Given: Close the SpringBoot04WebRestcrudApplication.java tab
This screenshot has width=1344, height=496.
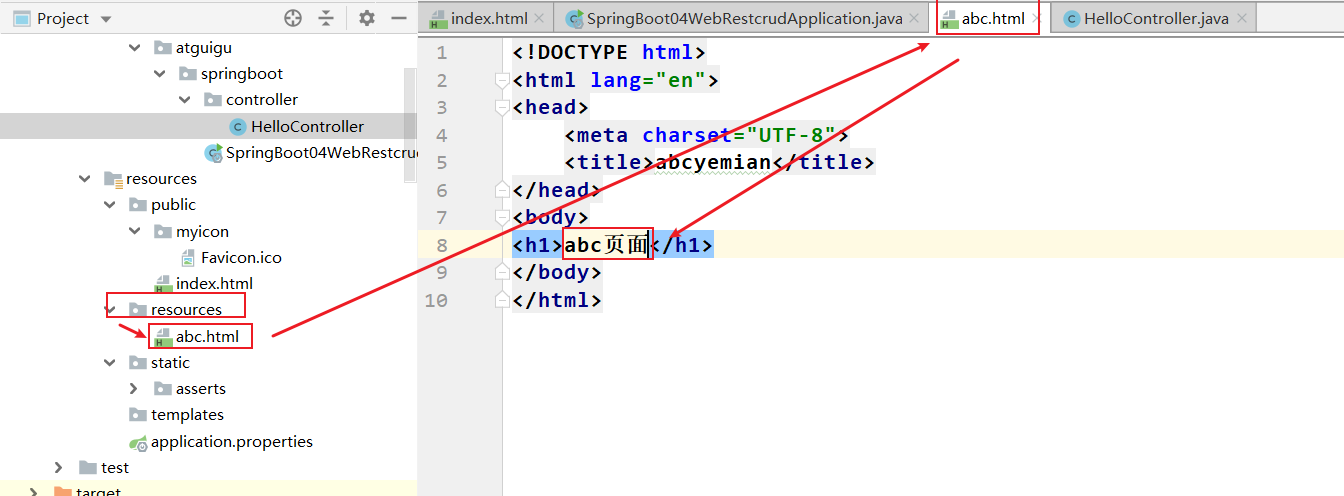Looking at the screenshot, I should coord(916,18).
